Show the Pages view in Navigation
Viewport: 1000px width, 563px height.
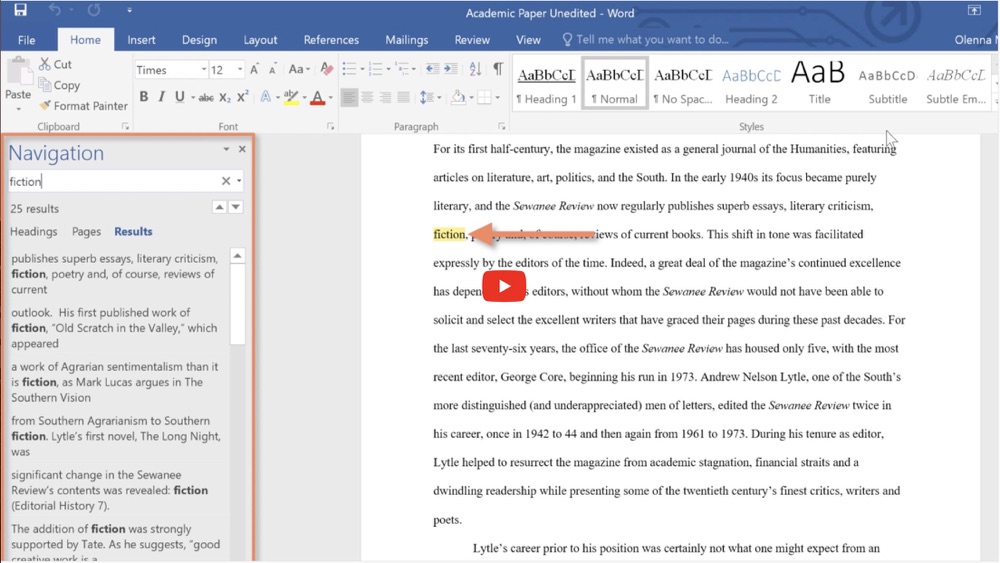(86, 231)
